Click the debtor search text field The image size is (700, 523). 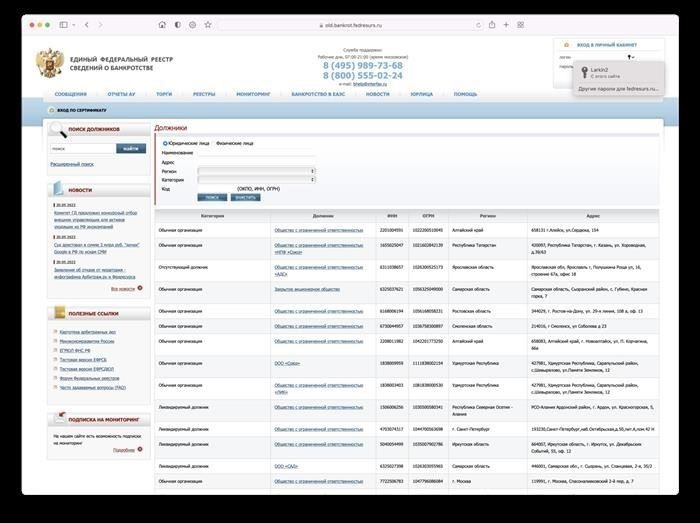point(83,149)
